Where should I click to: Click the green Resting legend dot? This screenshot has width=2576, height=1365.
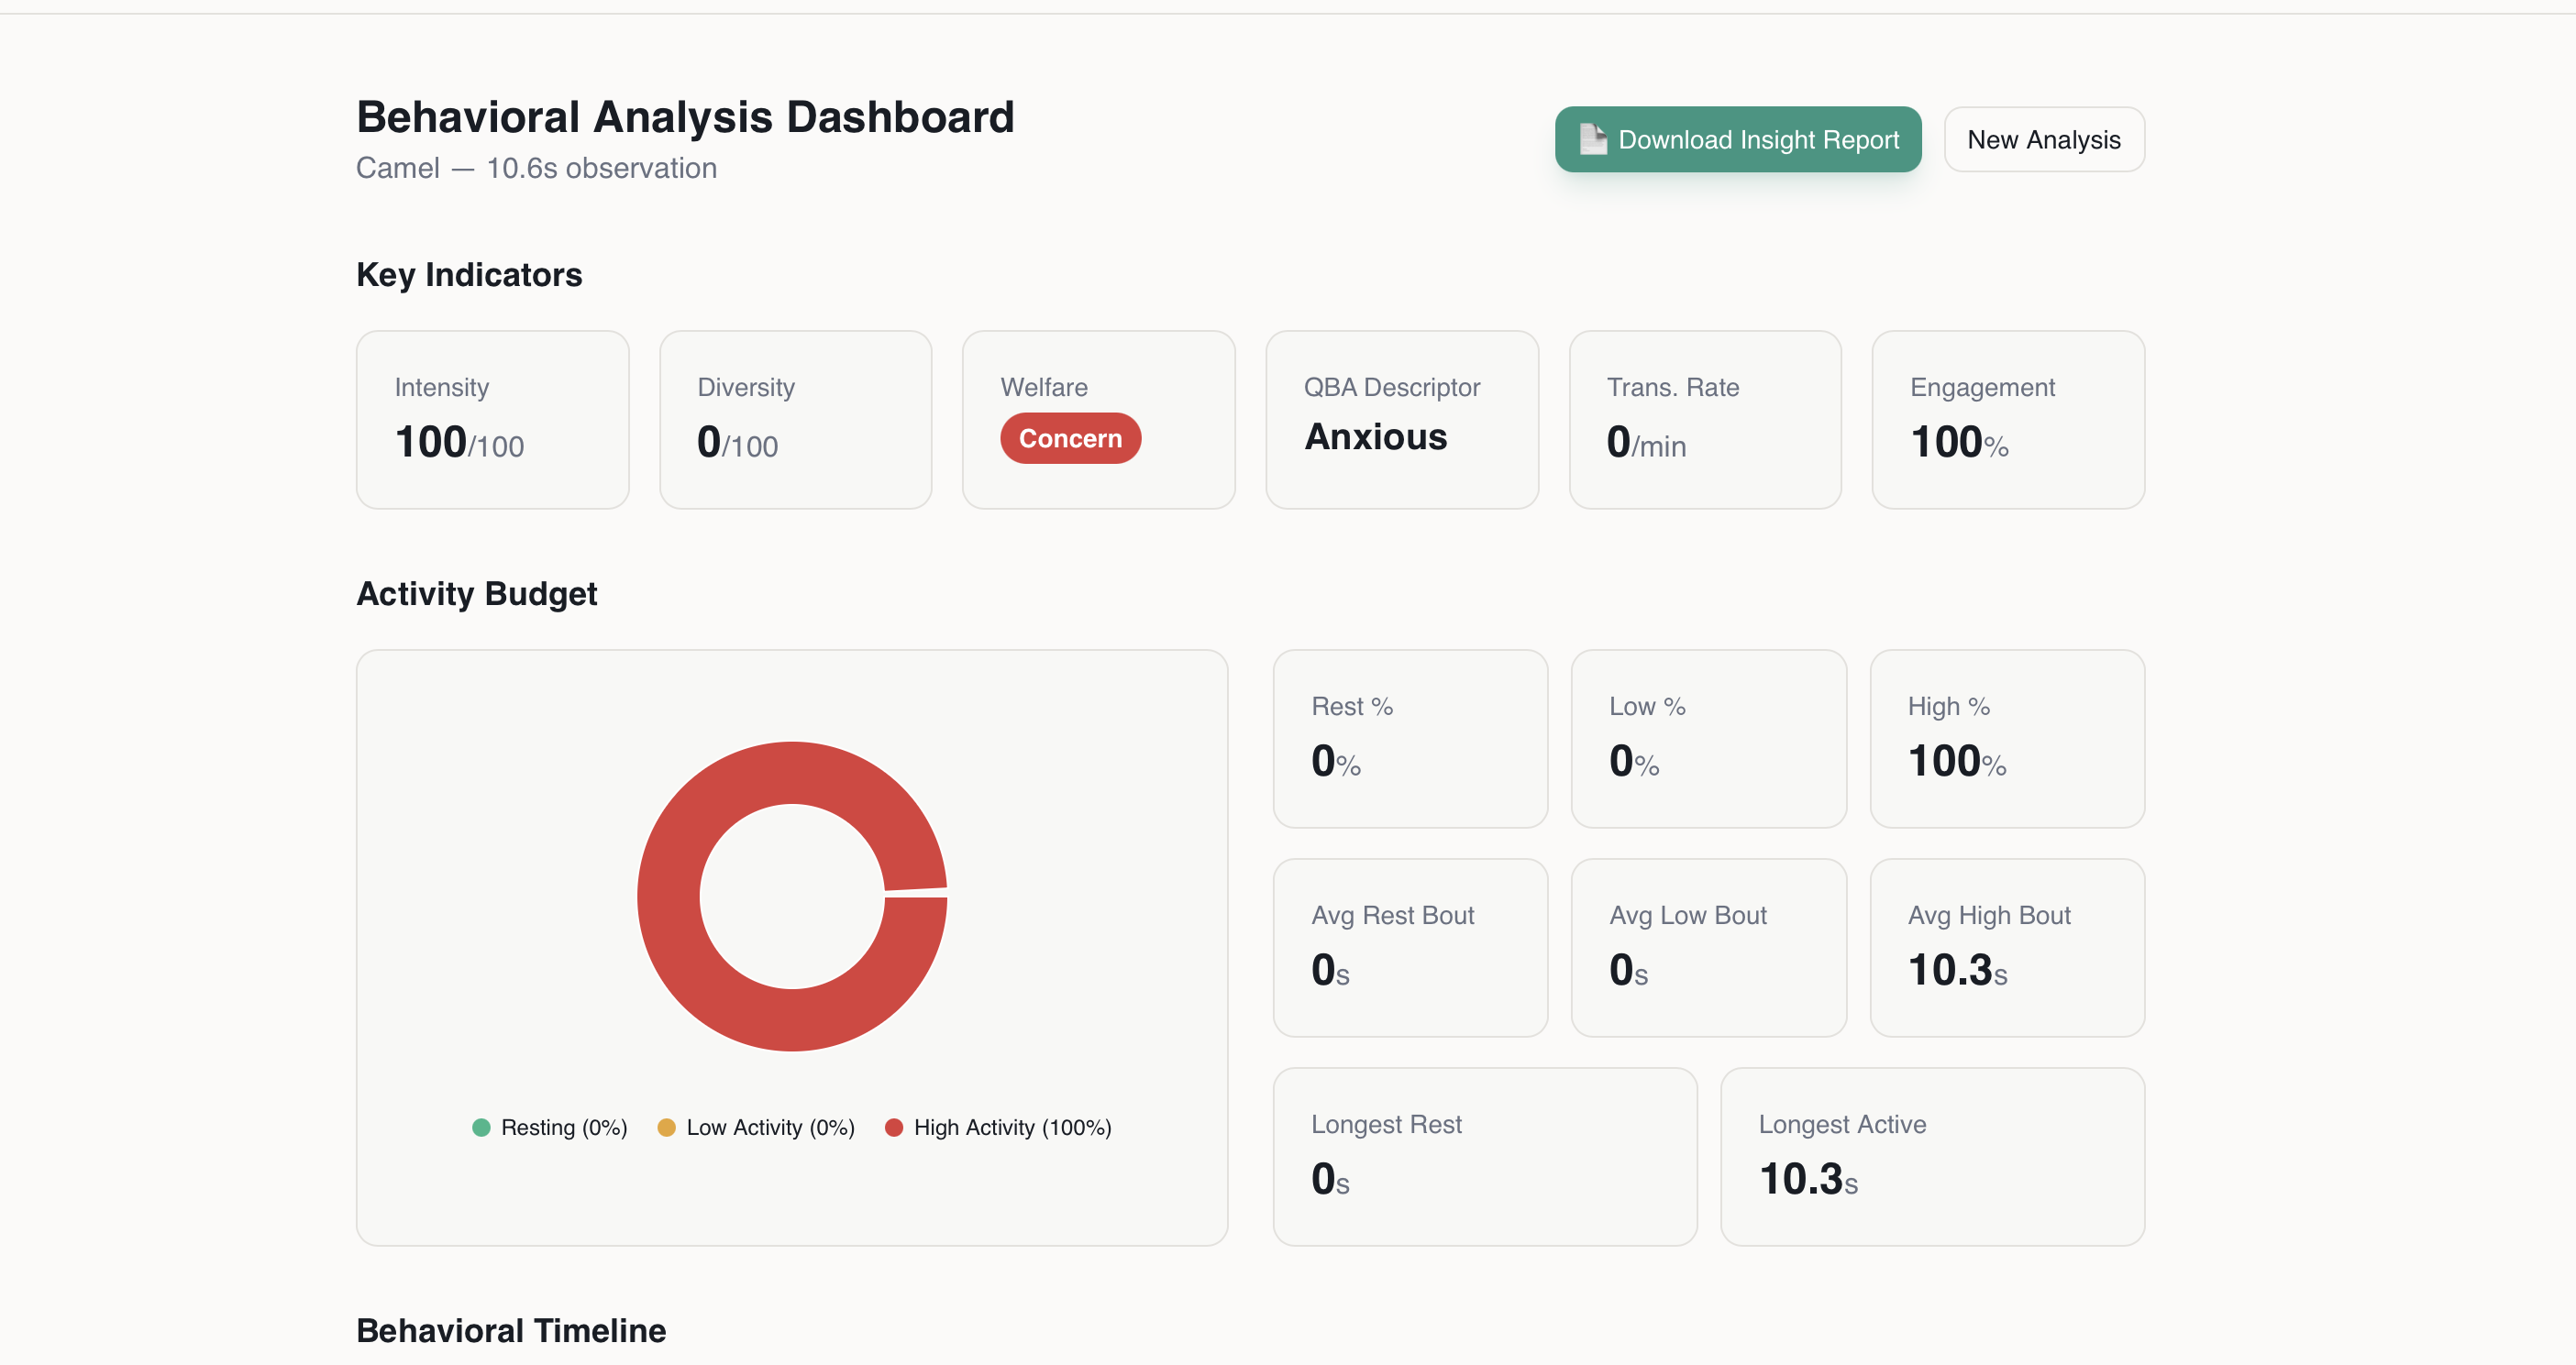click(481, 1127)
